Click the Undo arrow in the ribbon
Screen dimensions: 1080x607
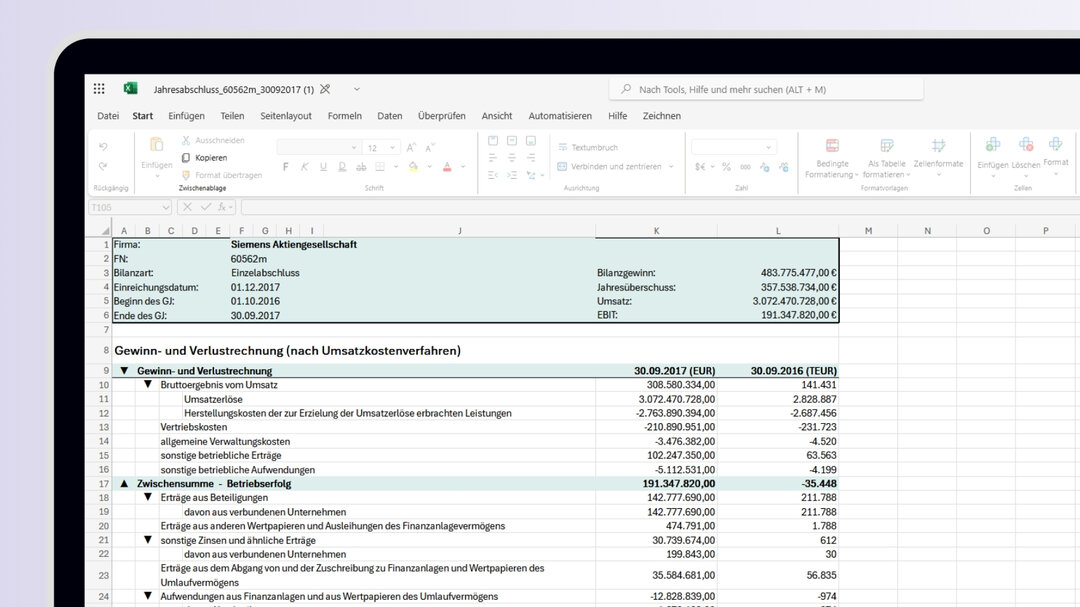click(x=103, y=147)
